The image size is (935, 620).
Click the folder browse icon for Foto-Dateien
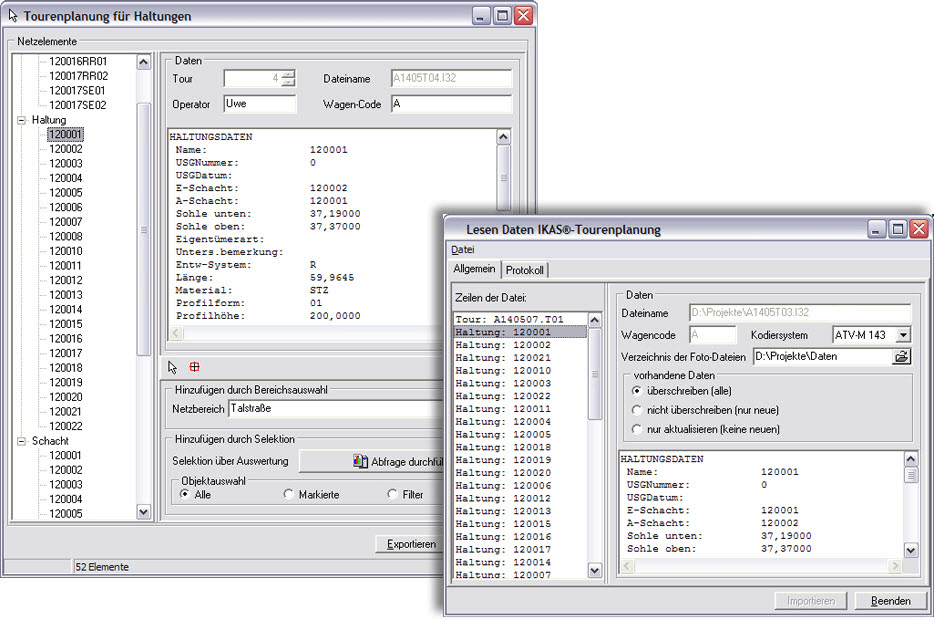click(901, 356)
